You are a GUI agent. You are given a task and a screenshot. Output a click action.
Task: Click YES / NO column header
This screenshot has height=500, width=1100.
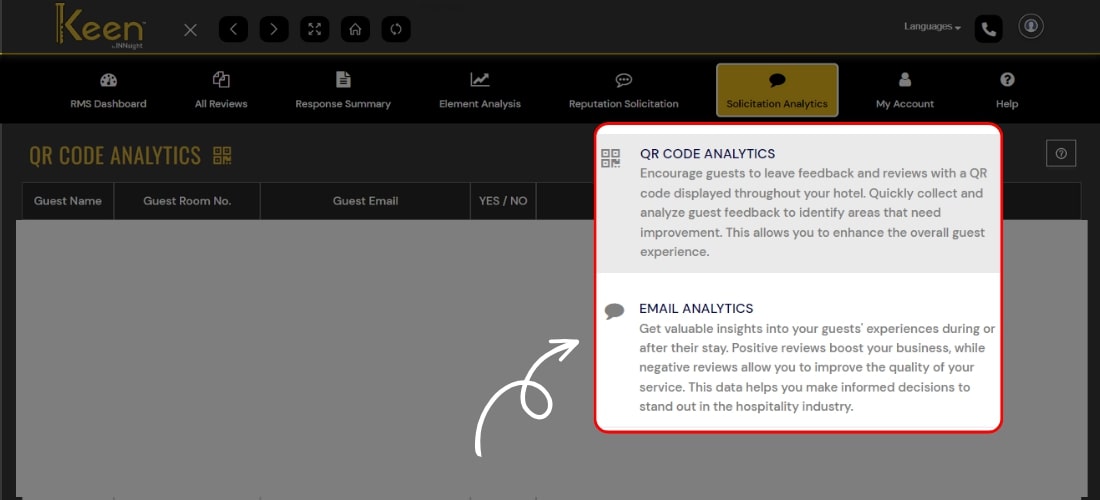pyautogui.click(x=503, y=201)
